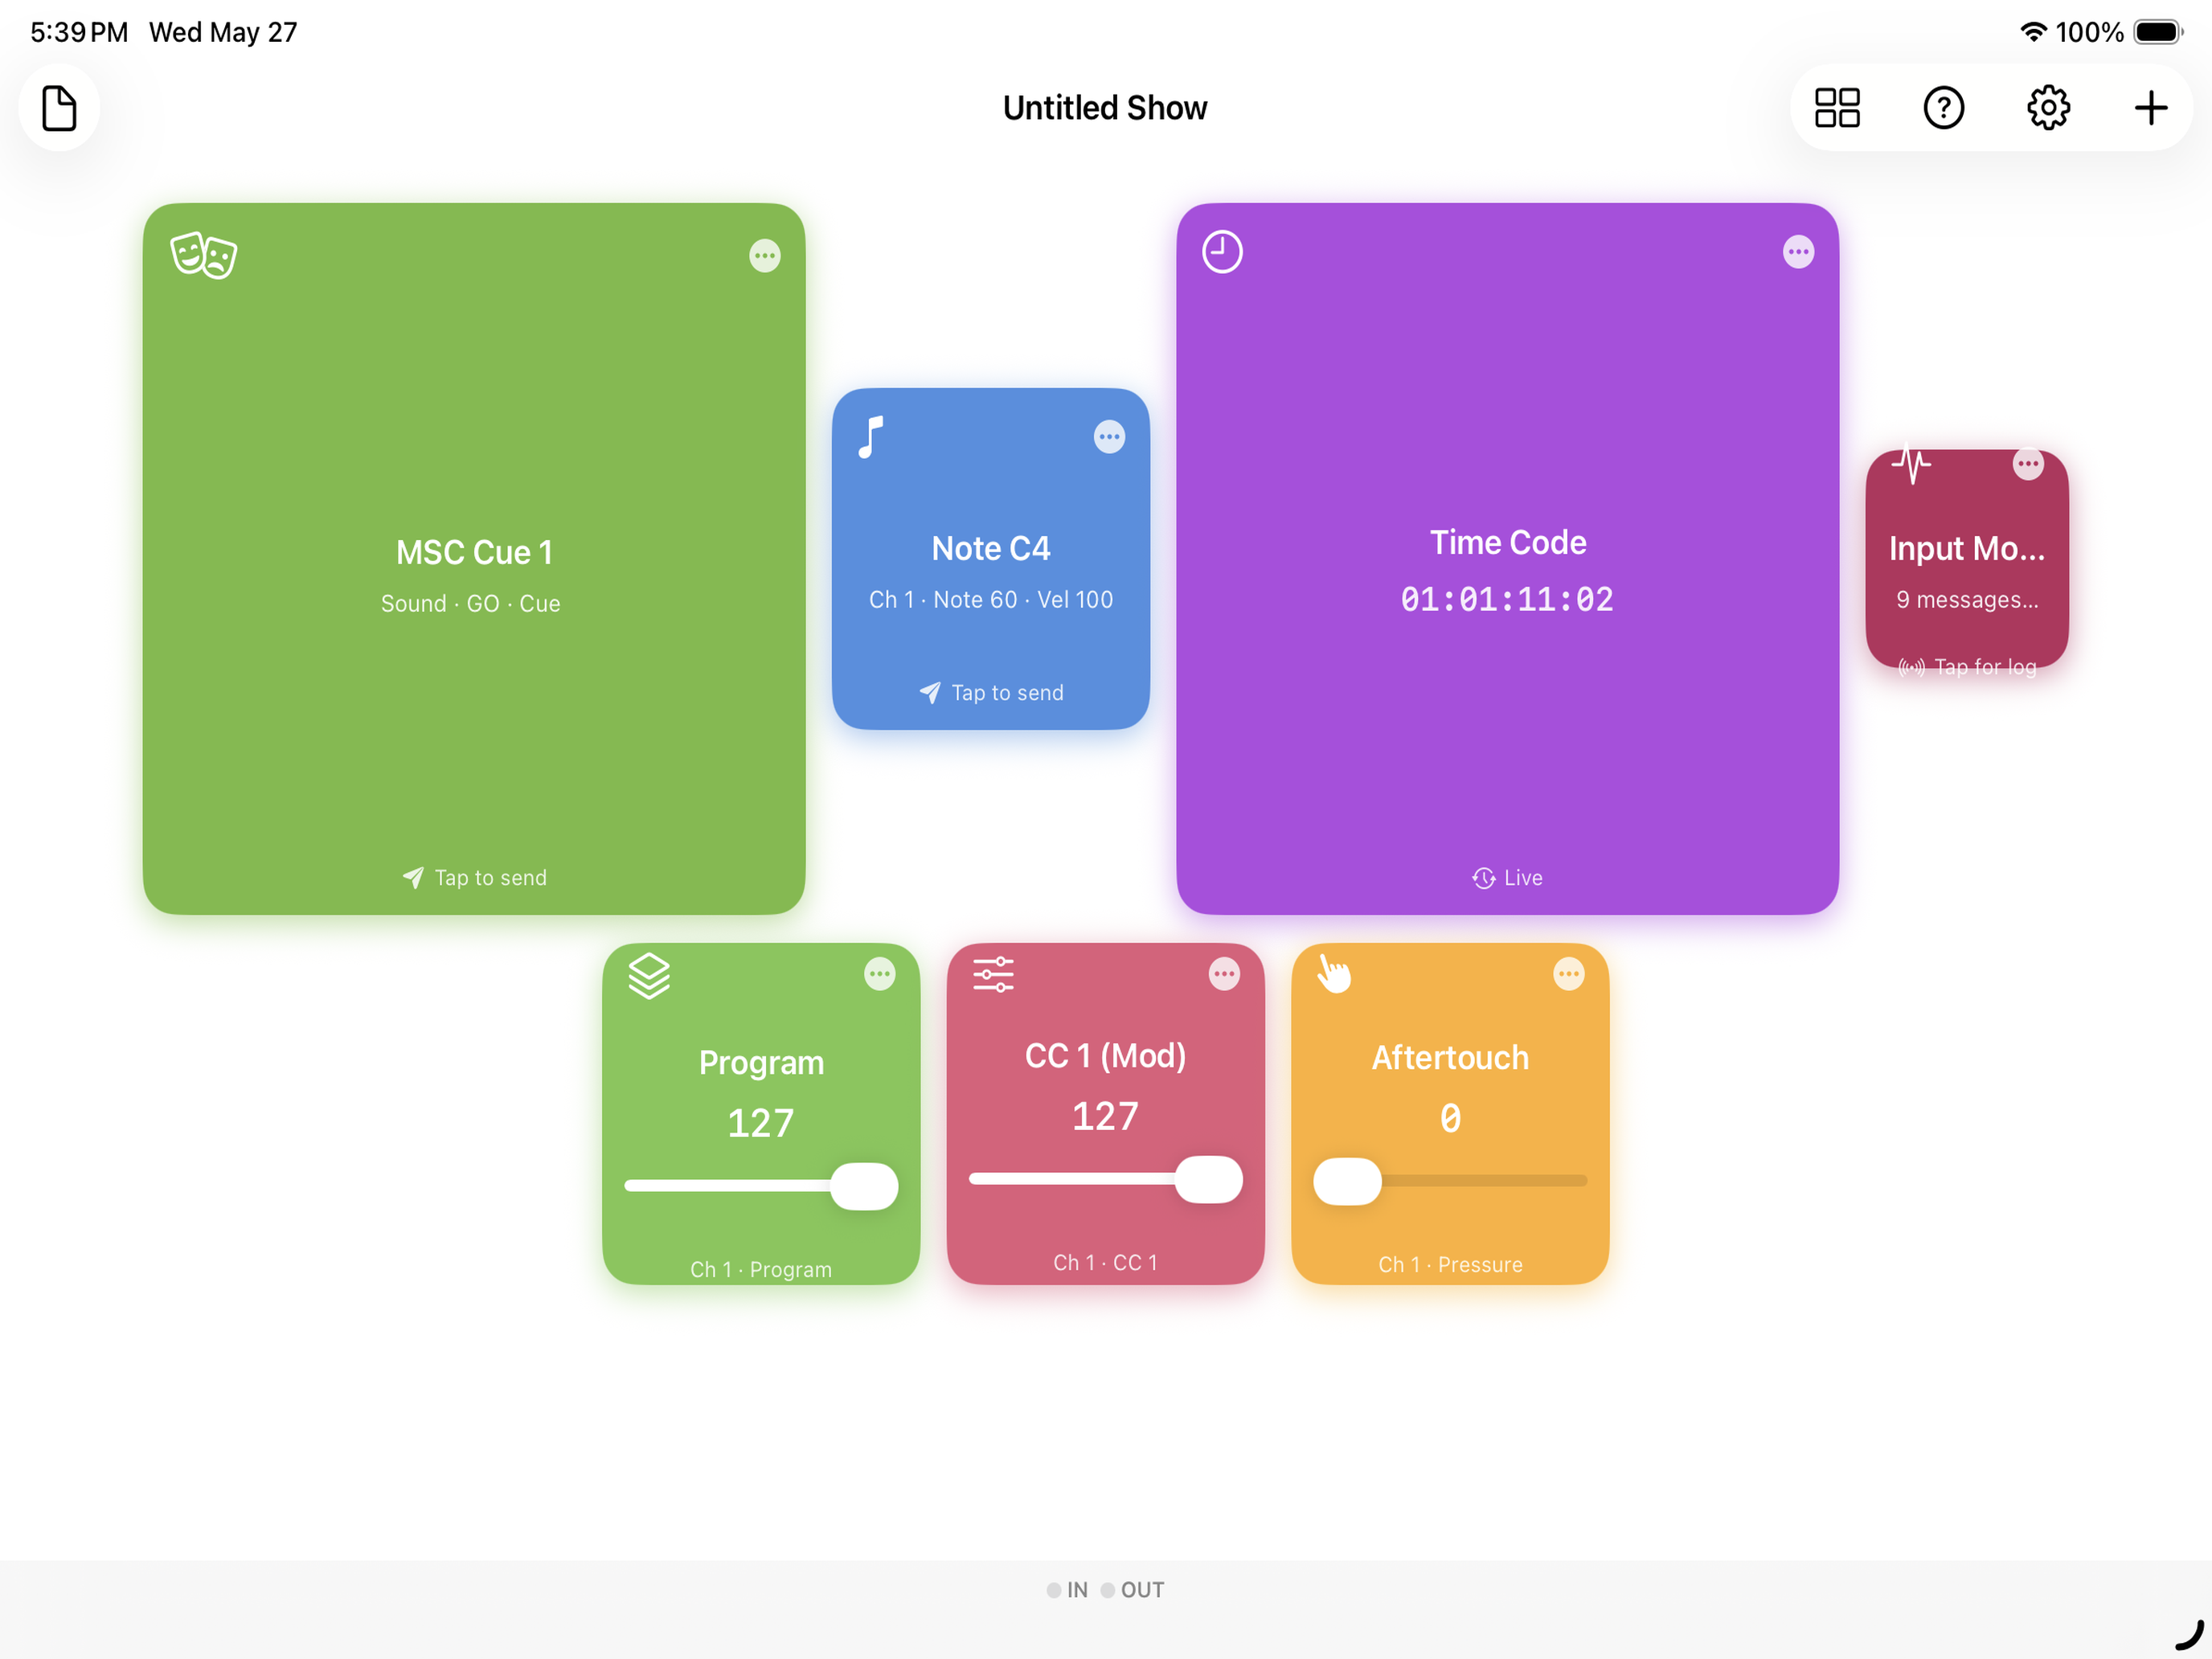Click 'Ch 1 · Note 60 · Vel 100' text
The height and width of the screenshot is (1659, 2212).
pyautogui.click(x=991, y=600)
